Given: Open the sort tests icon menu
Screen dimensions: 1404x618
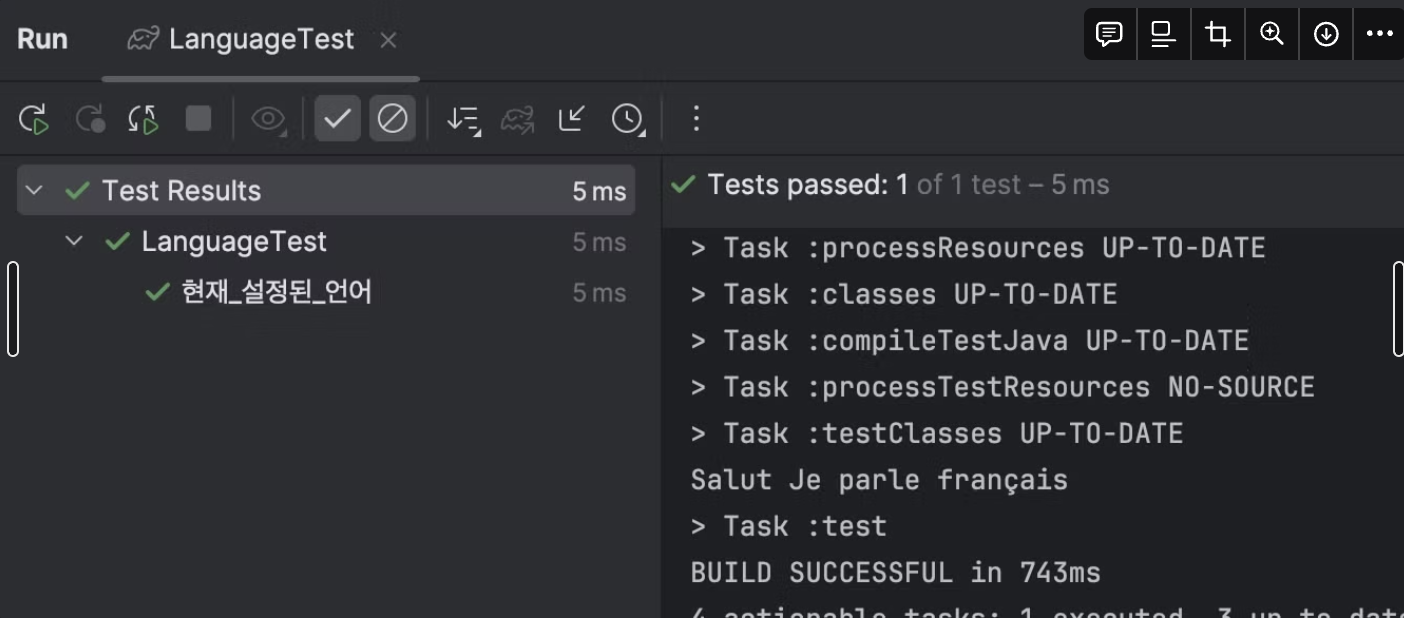Looking at the screenshot, I should pos(463,120).
